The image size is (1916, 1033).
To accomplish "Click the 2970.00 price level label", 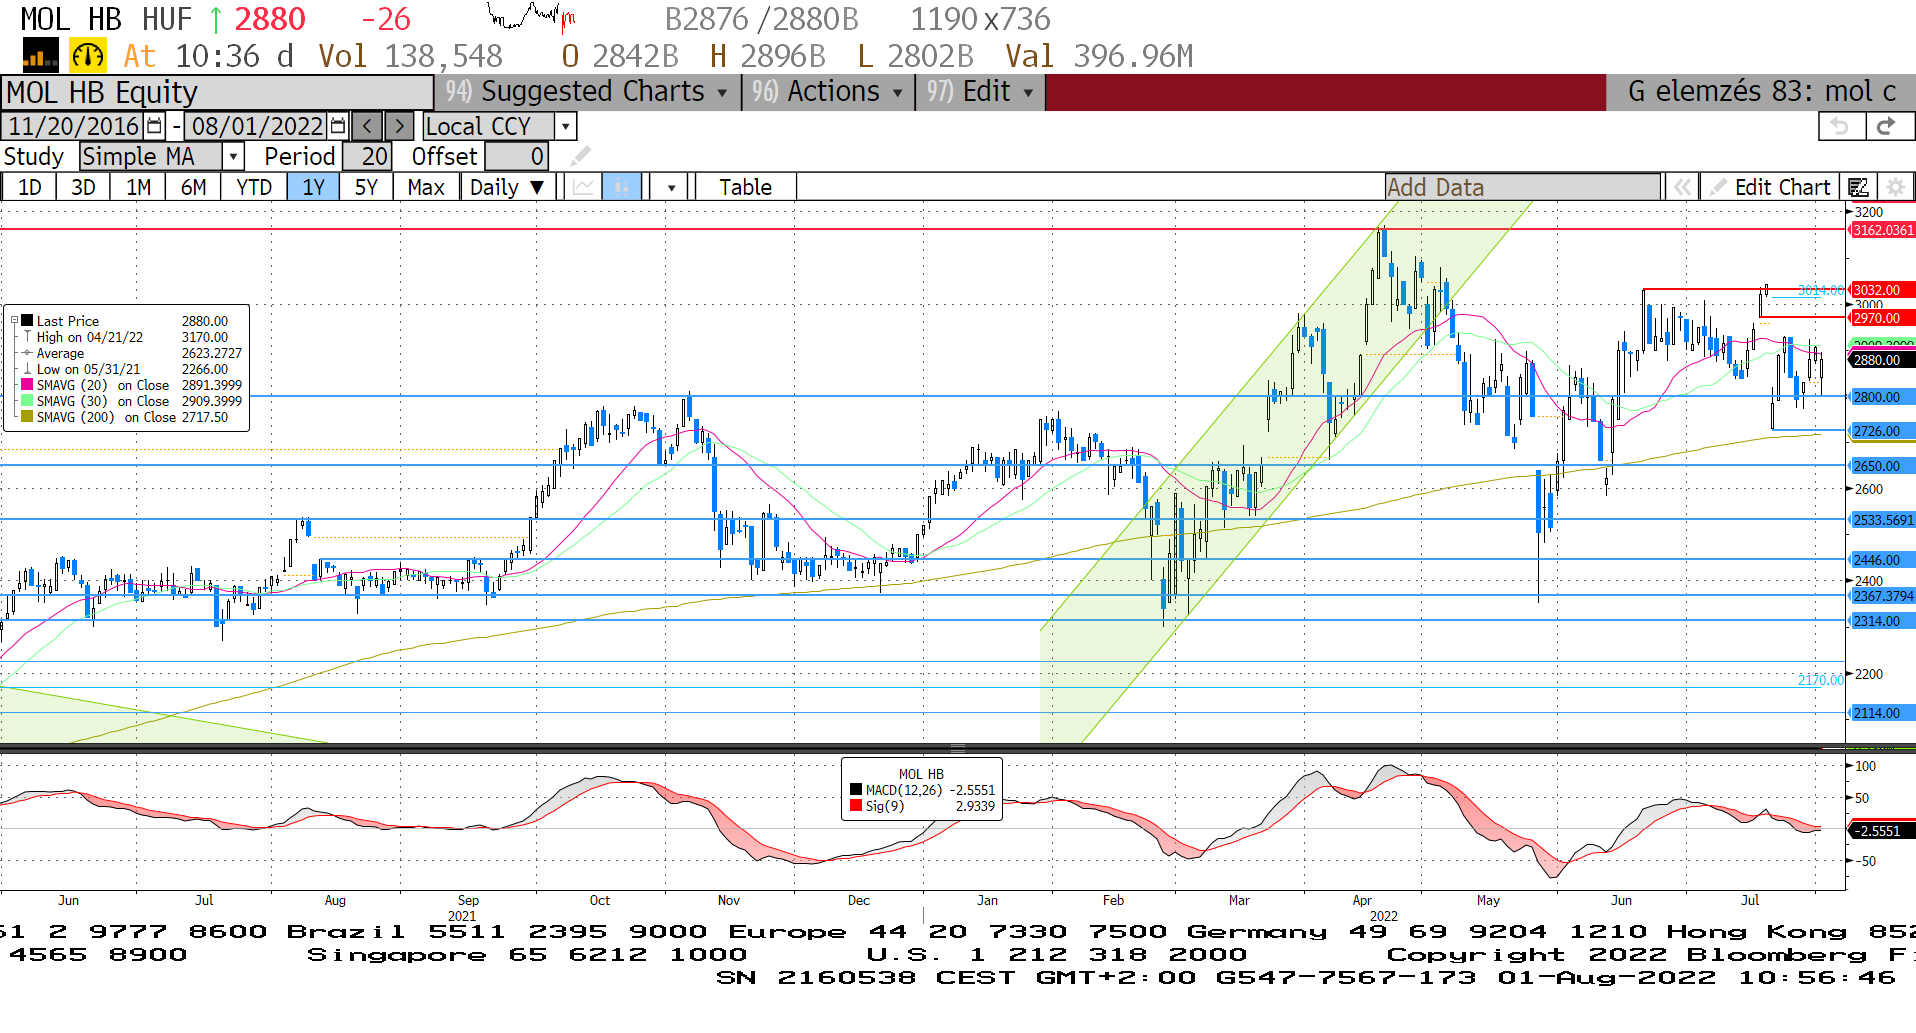I will [x=1882, y=318].
